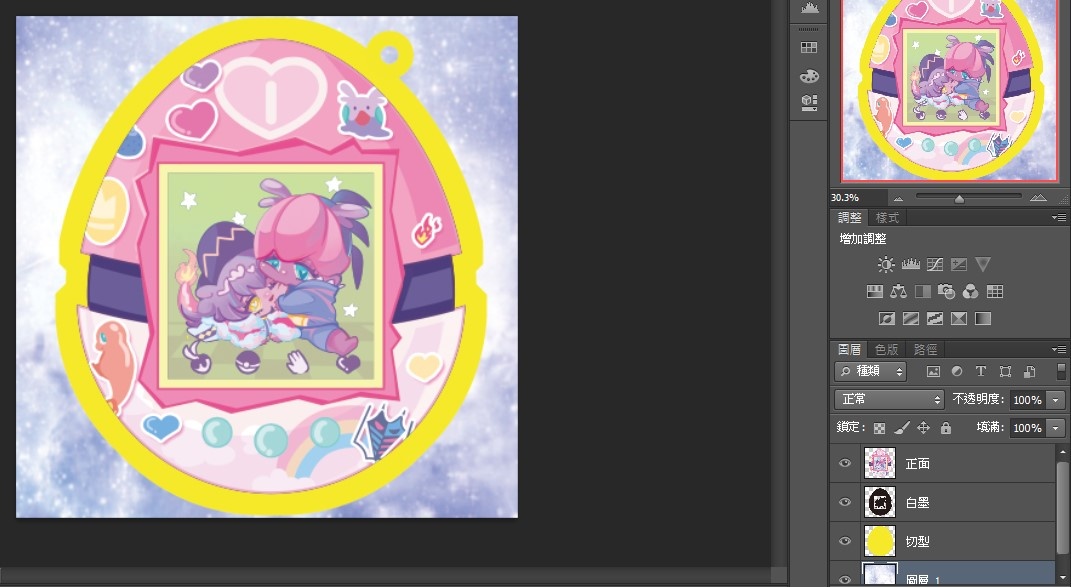Screen dimensions: 1071x587
Task: Switch to the 圖層 tab
Action: click(850, 349)
